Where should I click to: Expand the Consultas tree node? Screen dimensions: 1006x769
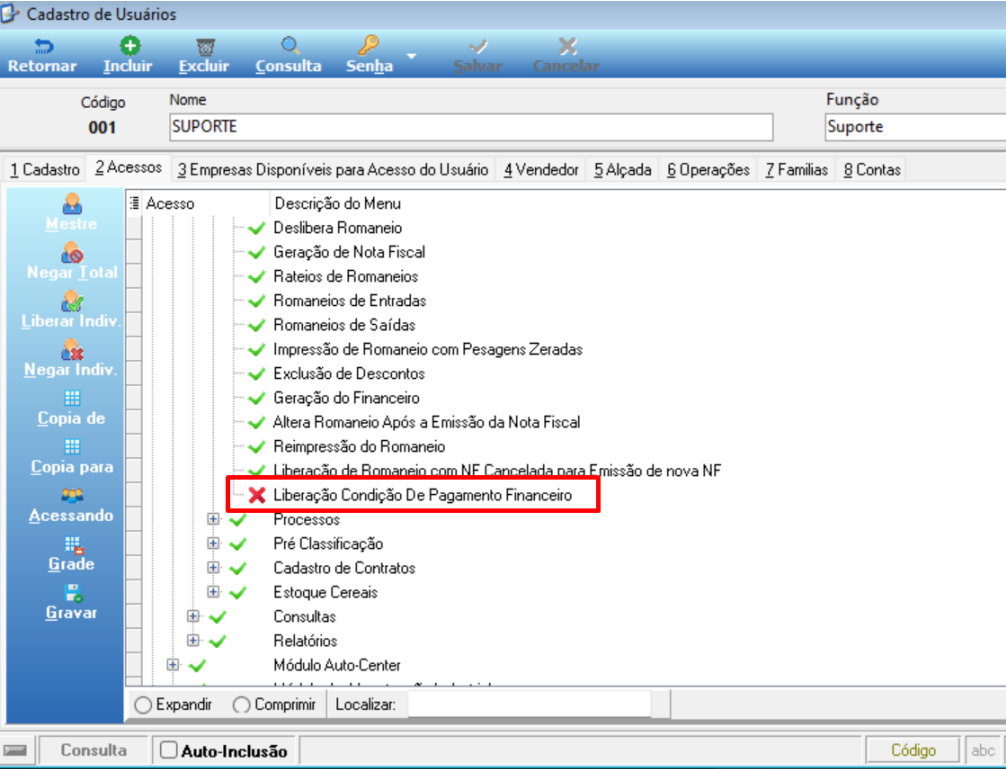193,616
